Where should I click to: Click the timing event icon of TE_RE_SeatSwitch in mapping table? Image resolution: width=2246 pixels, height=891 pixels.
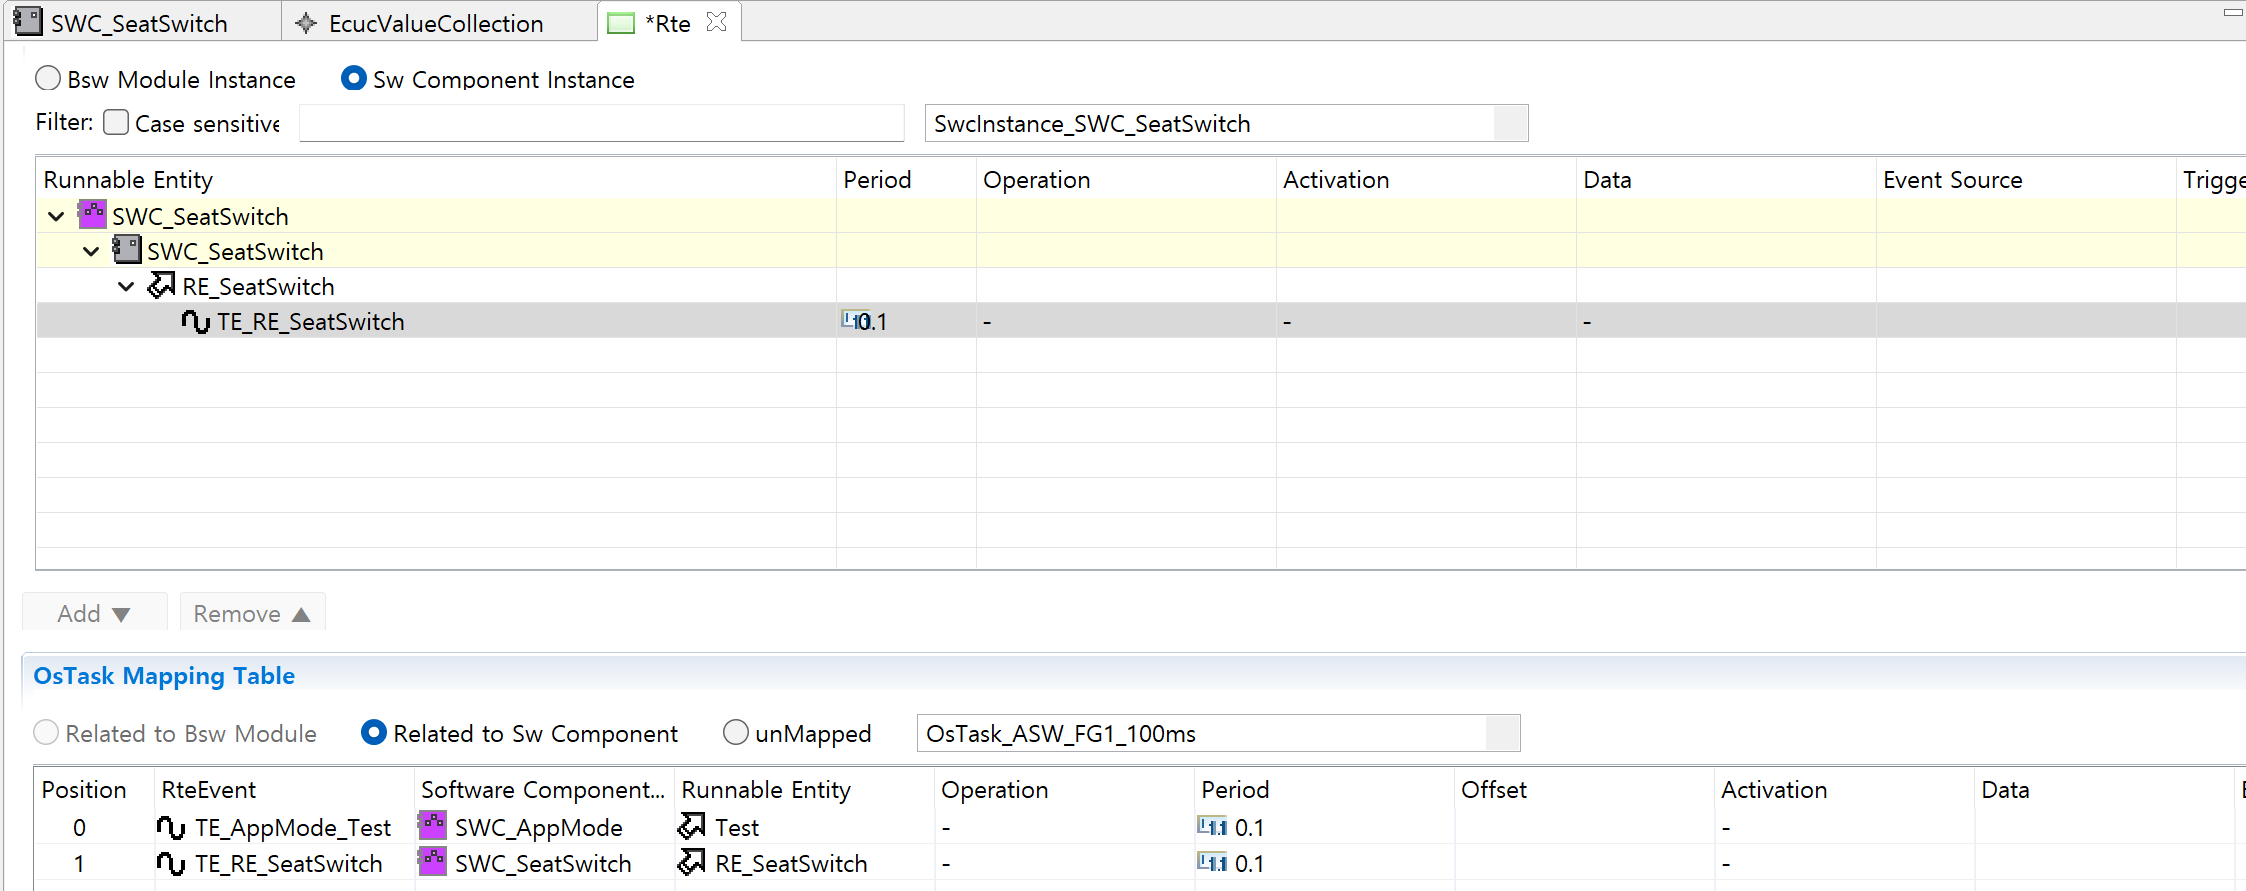171,863
